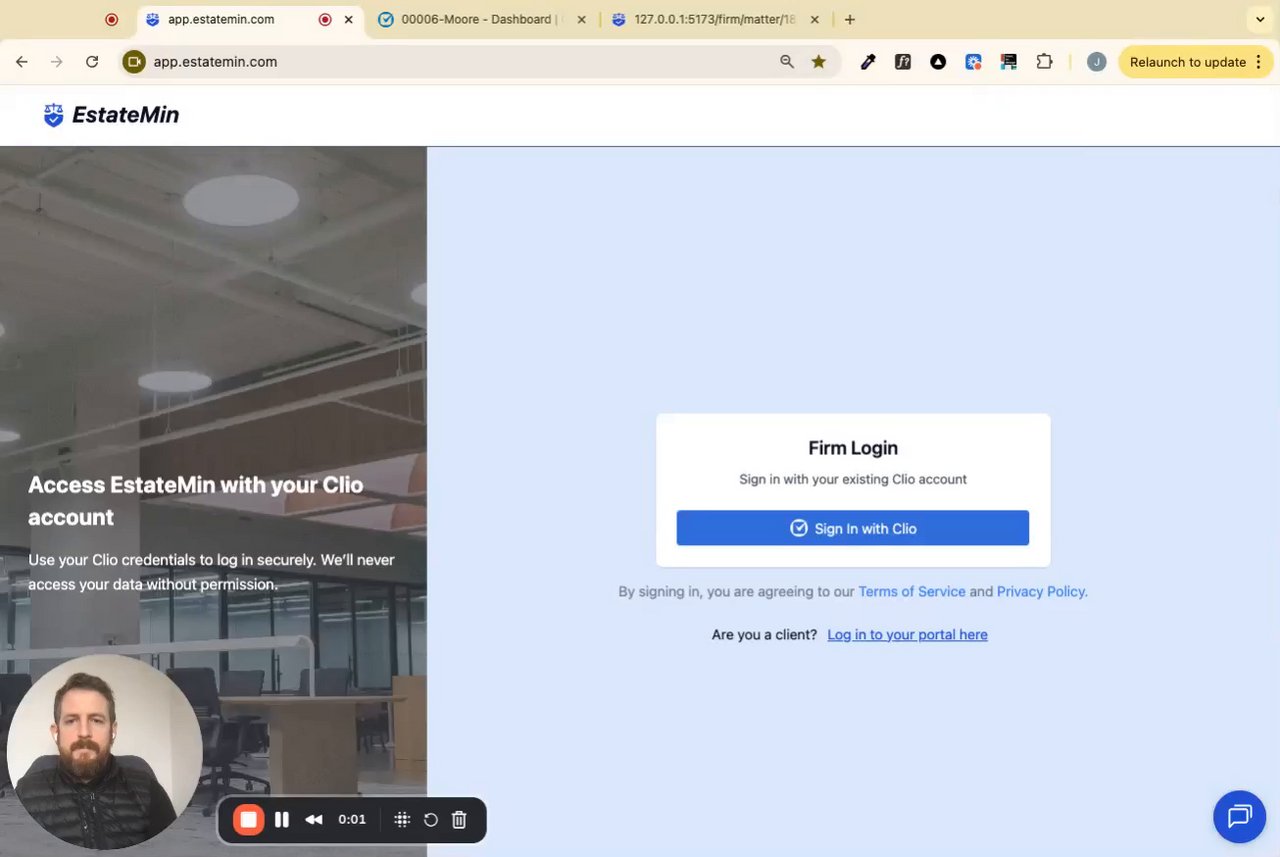Click the recording timer 0:01
1280x857 pixels.
point(352,820)
